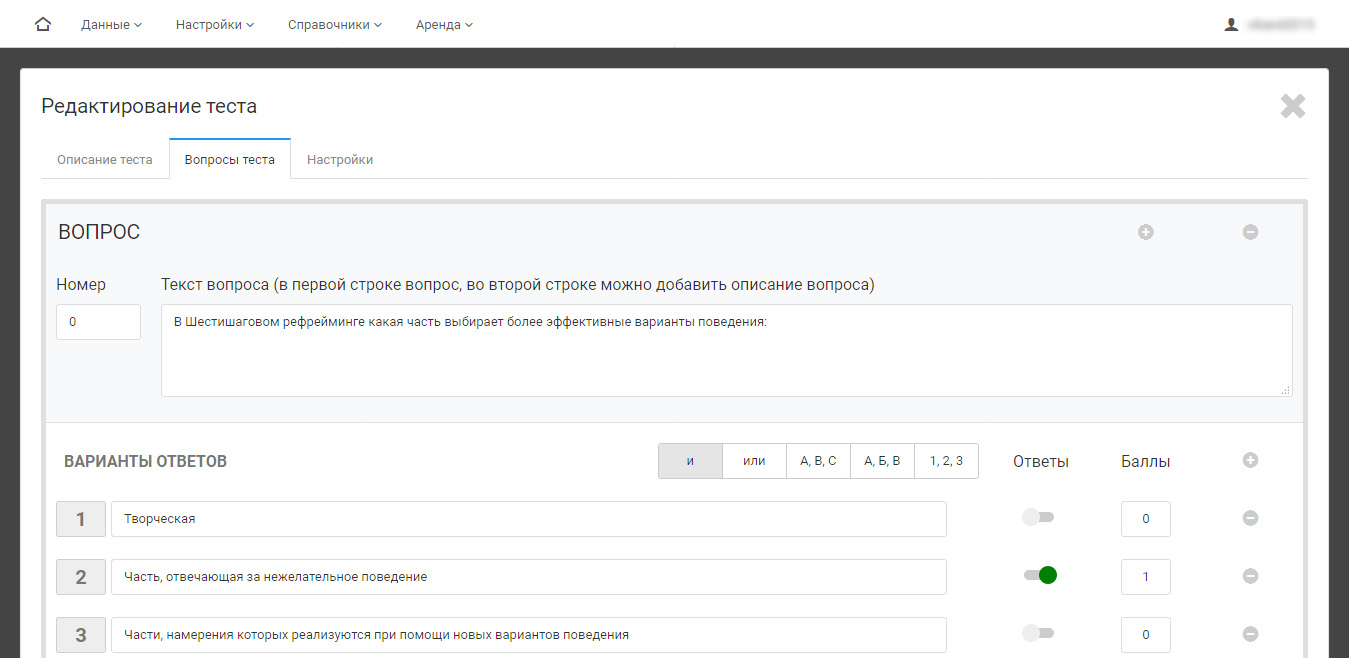Add a new answer option plus icon
Screen dimensions: 1349x658
pyautogui.click(x=1250, y=460)
